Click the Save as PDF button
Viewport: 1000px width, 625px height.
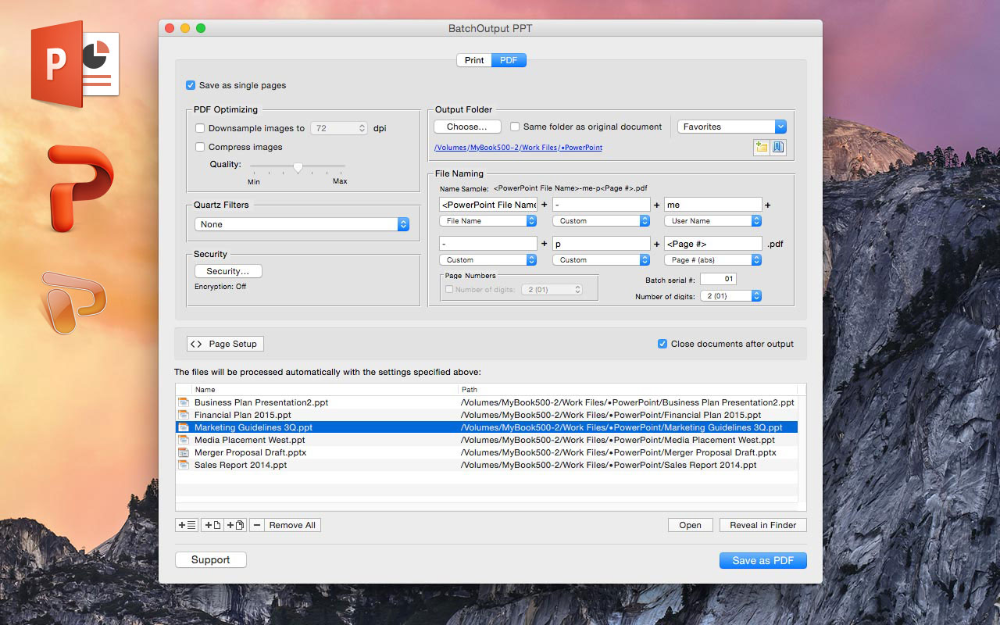click(x=762, y=560)
